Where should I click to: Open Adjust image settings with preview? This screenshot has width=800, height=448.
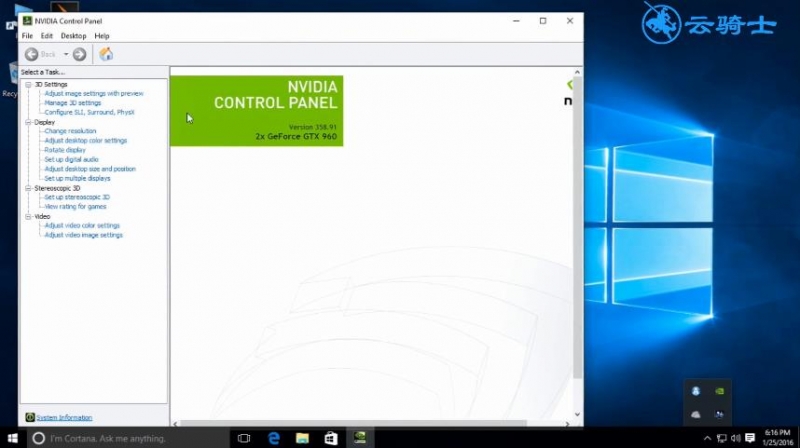[94, 93]
